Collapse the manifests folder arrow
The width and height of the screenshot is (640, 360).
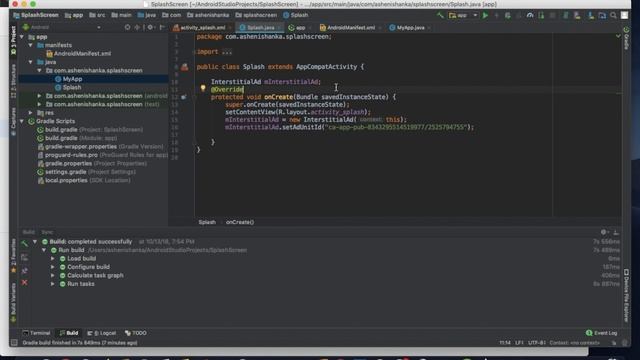[31, 45]
